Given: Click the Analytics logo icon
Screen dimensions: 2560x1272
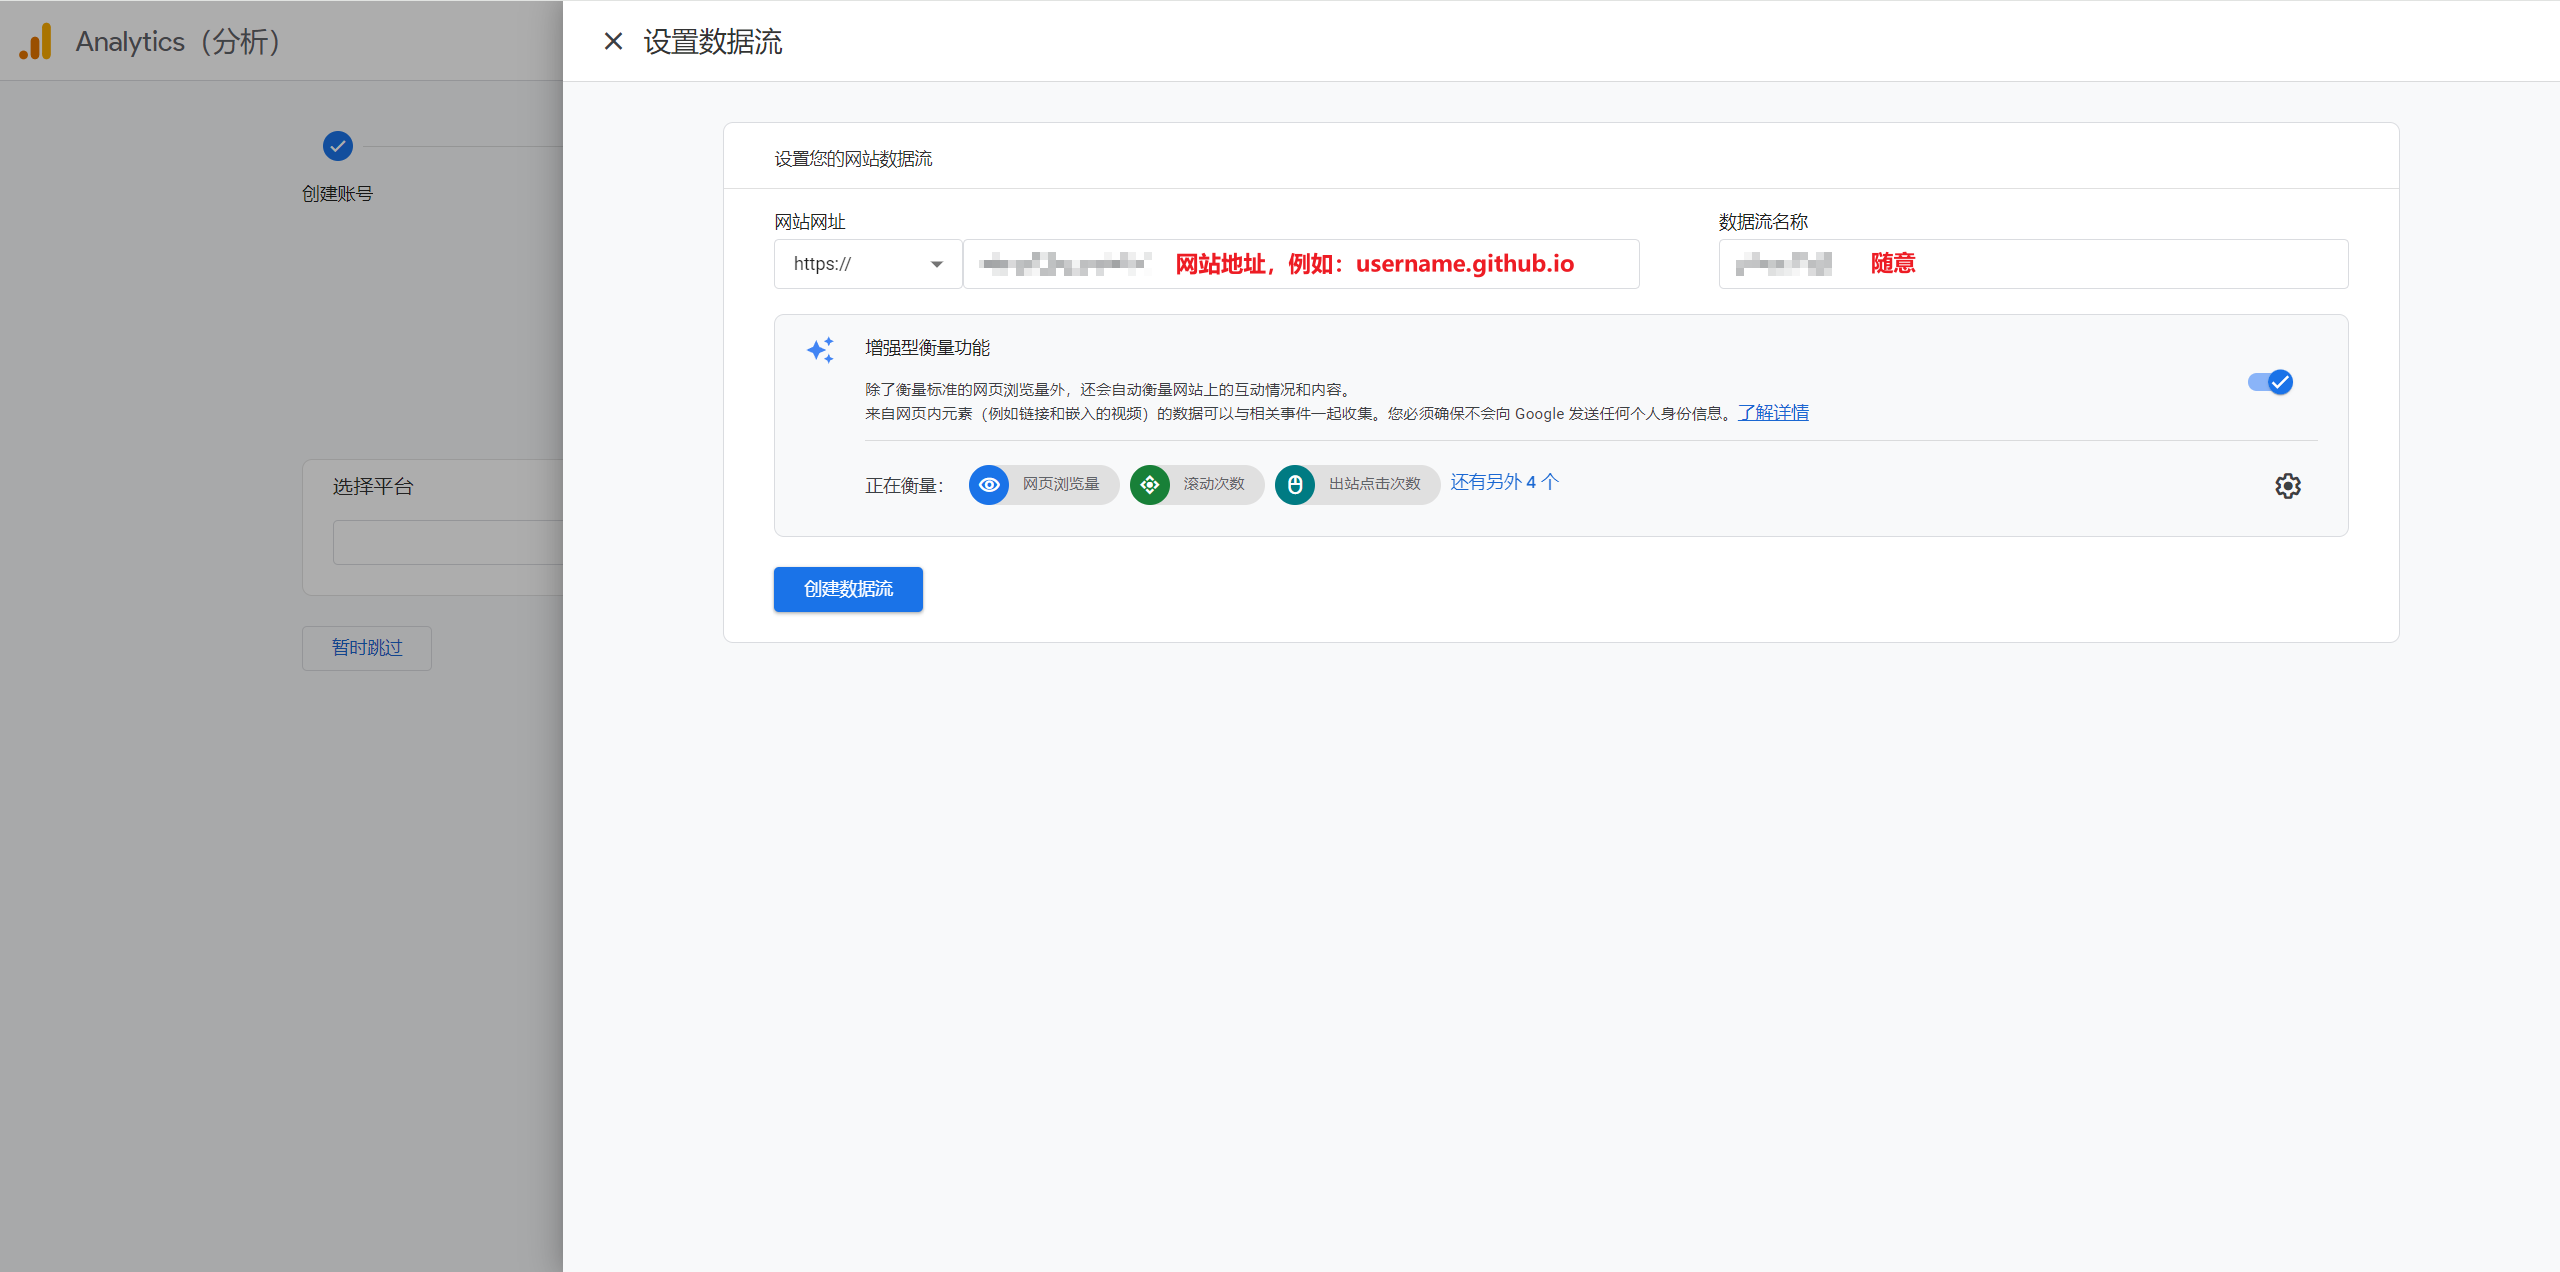Looking at the screenshot, I should pos(36,42).
